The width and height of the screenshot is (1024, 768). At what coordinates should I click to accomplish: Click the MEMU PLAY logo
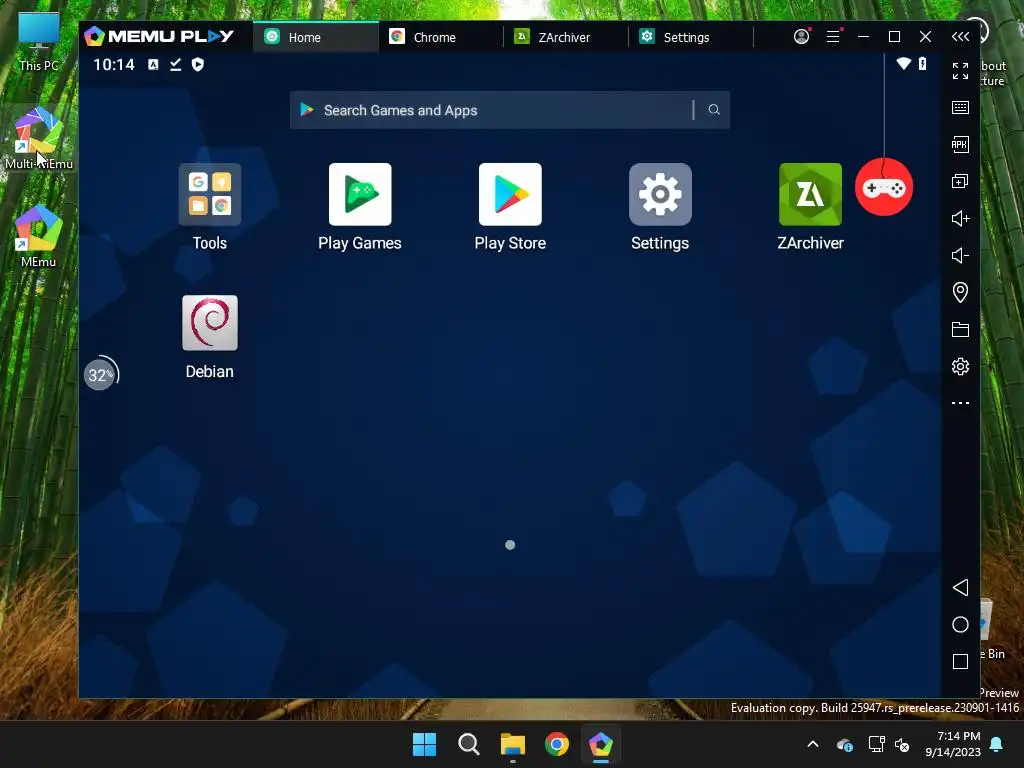[159, 36]
